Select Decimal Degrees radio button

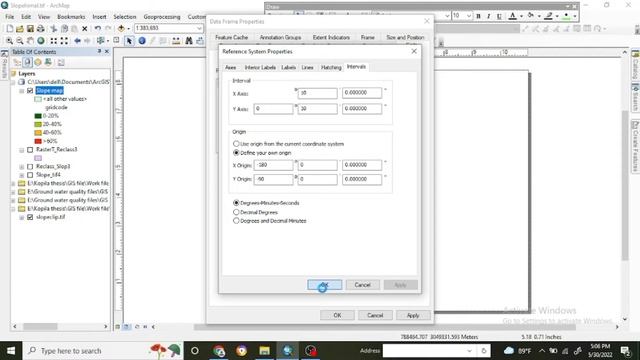[x=236, y=212]
